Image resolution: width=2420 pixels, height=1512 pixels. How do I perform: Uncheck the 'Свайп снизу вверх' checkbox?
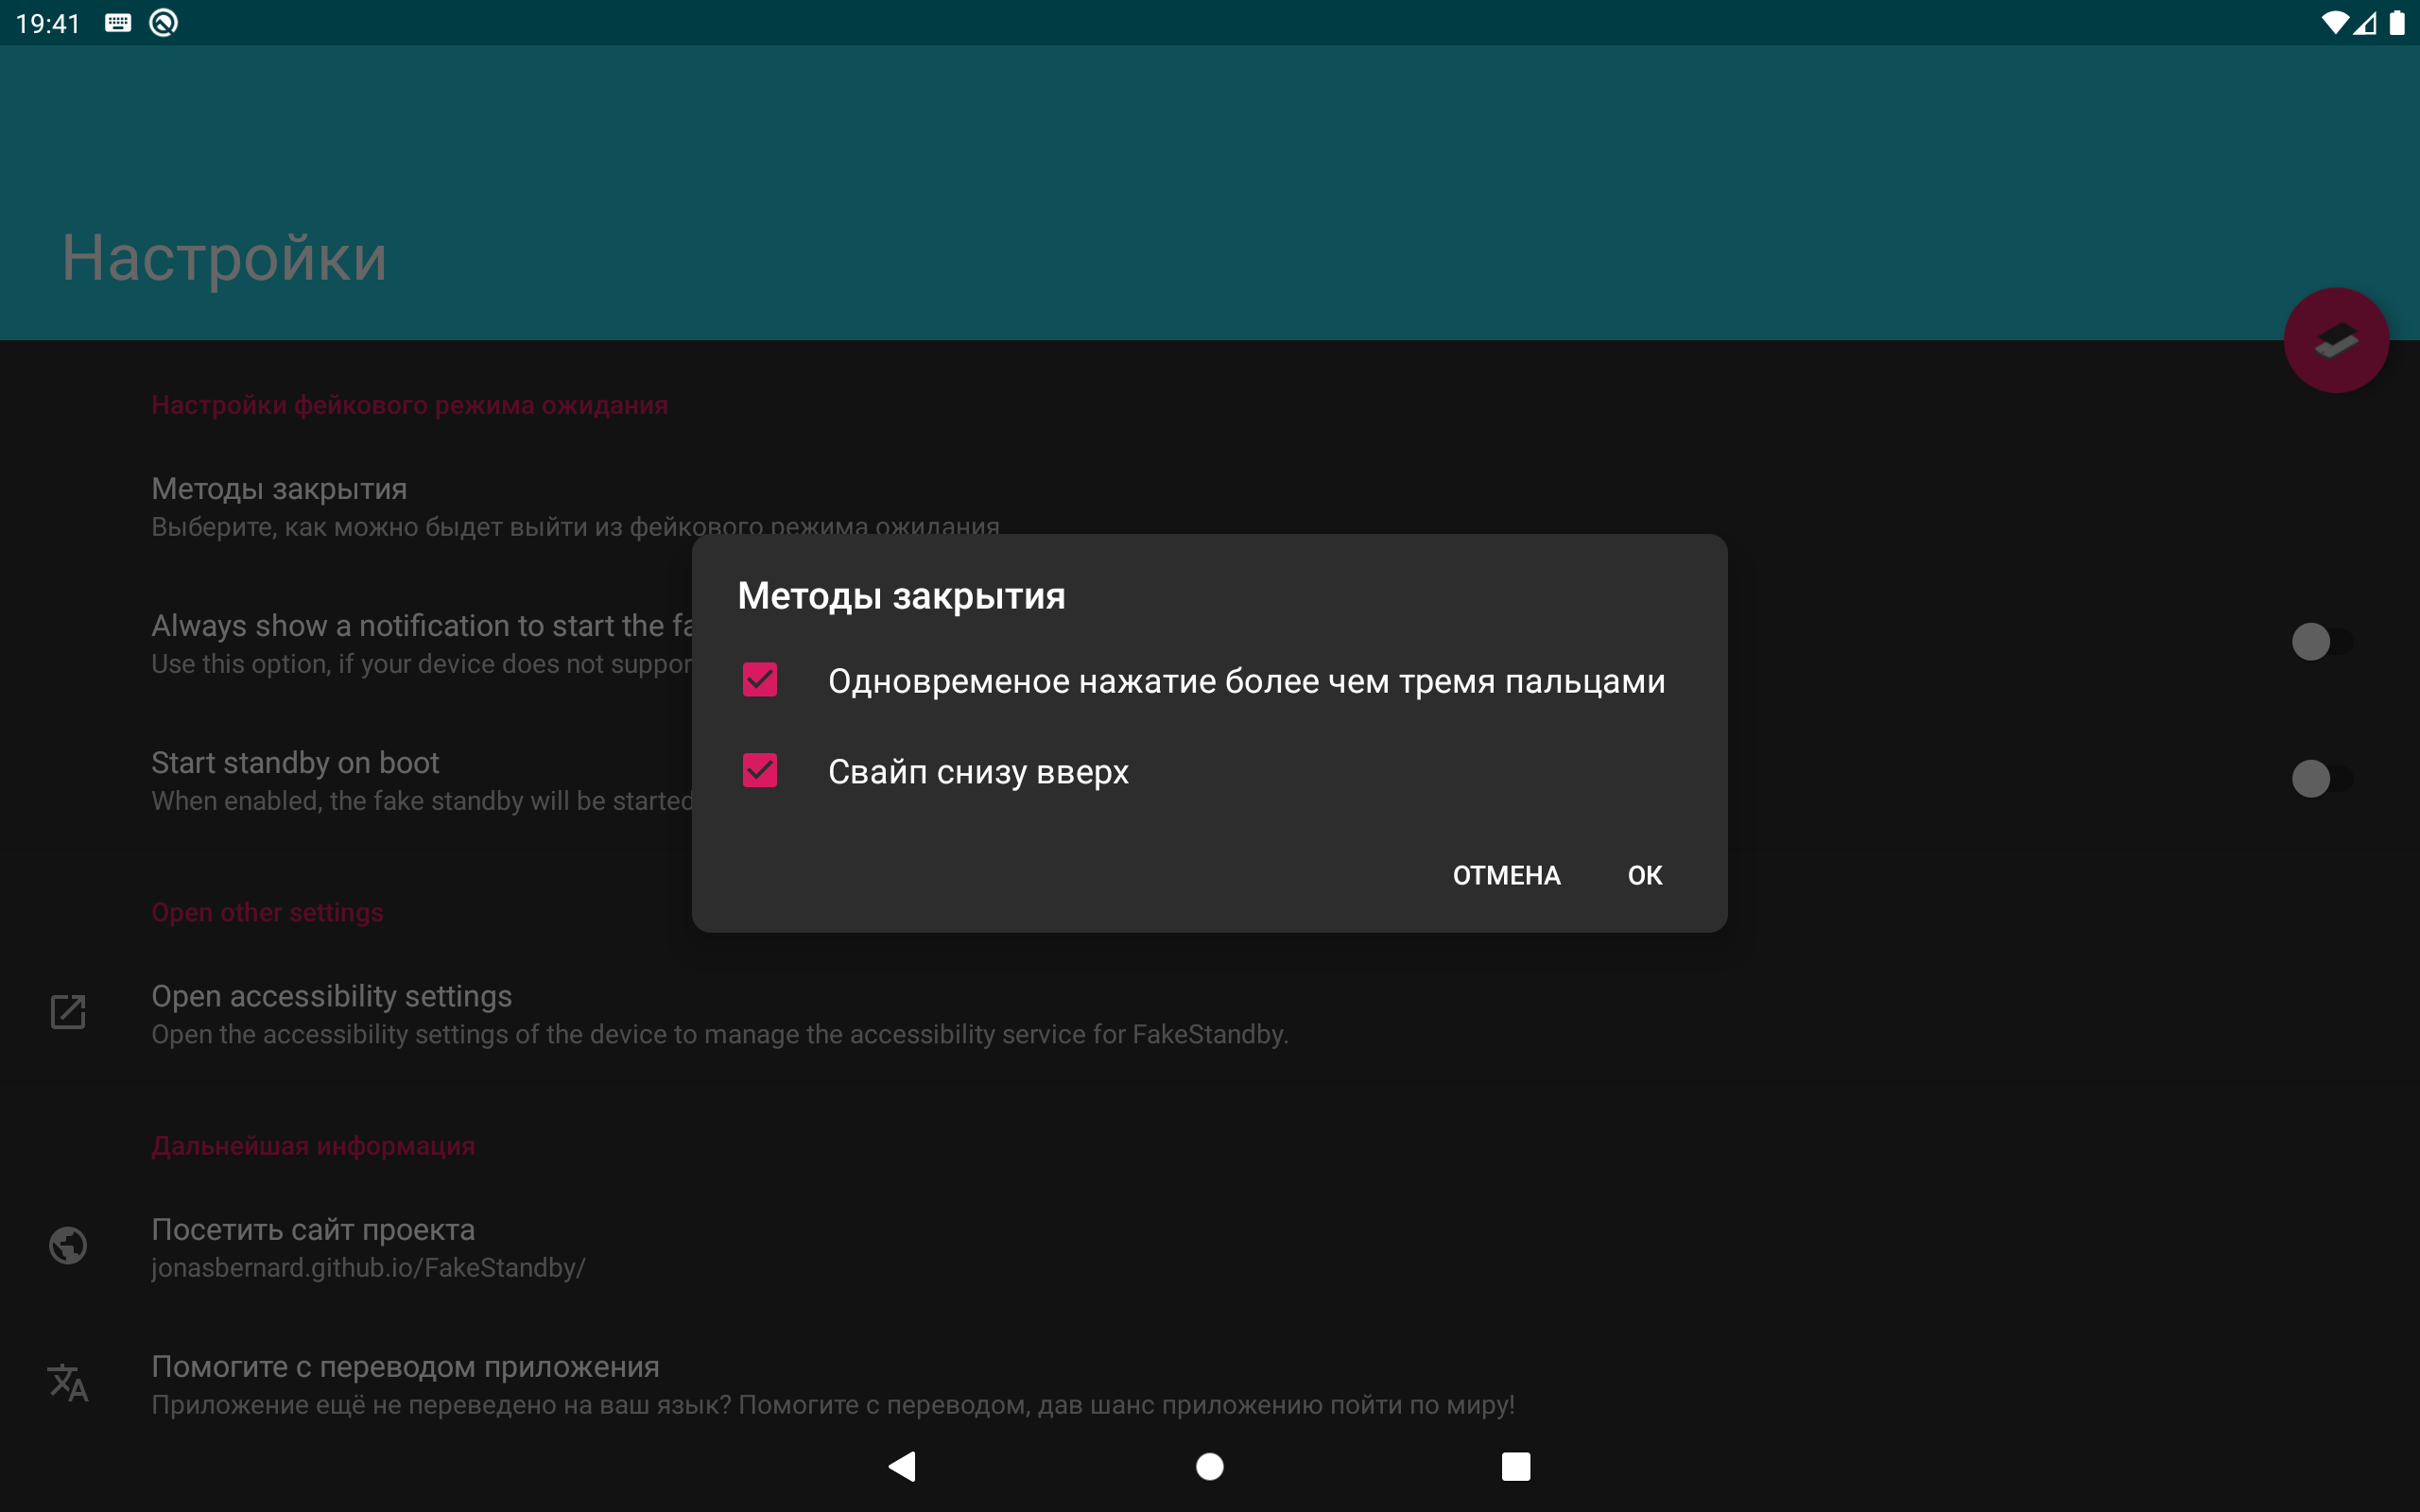760,771
